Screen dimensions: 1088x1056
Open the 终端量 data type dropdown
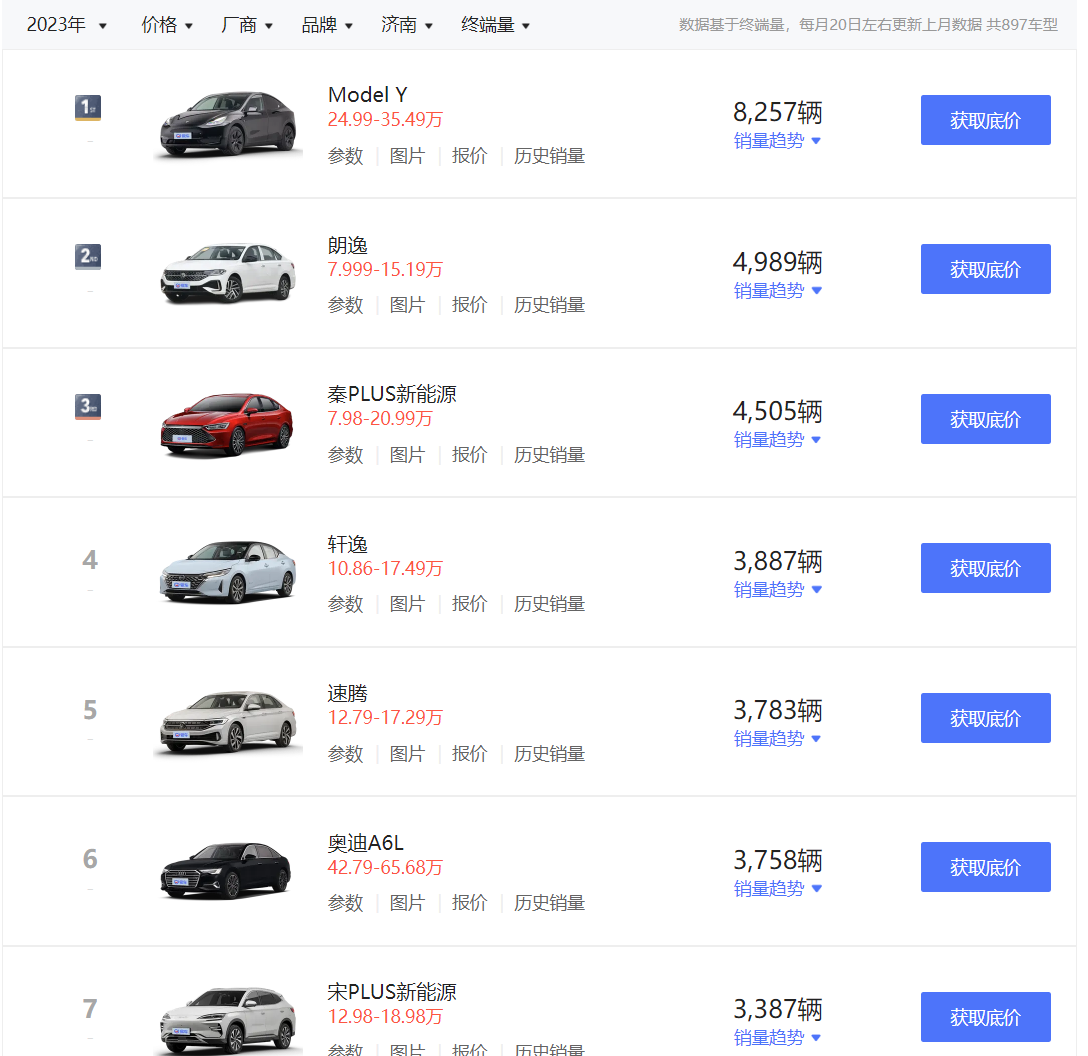(x=495, y=25)
